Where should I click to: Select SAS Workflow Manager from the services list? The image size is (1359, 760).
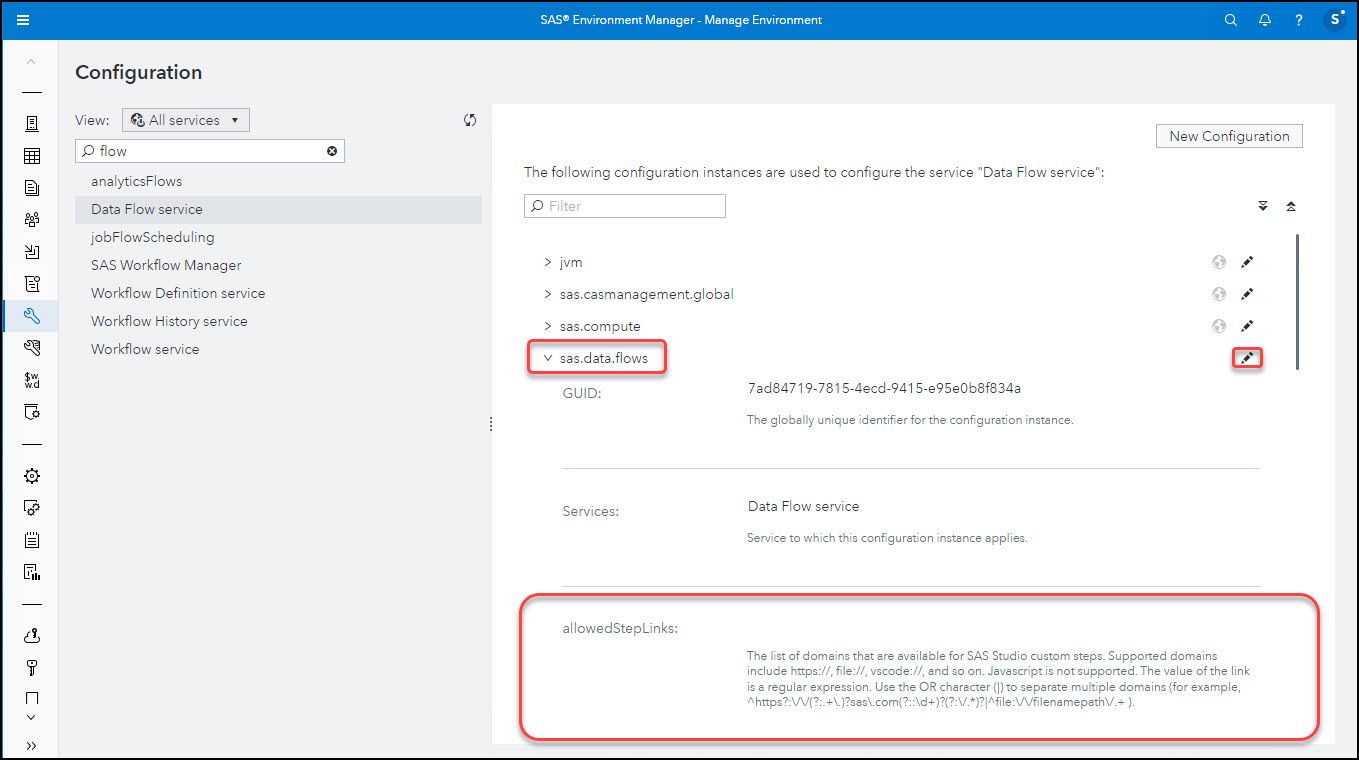coord(165,264)
